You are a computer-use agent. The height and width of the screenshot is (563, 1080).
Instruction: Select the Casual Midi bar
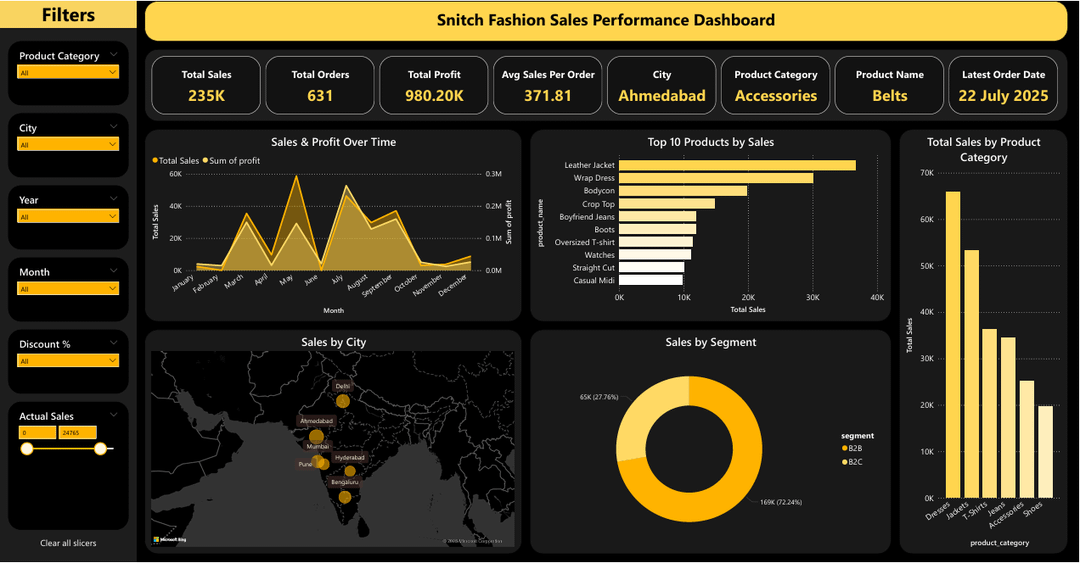pos(651,280)
